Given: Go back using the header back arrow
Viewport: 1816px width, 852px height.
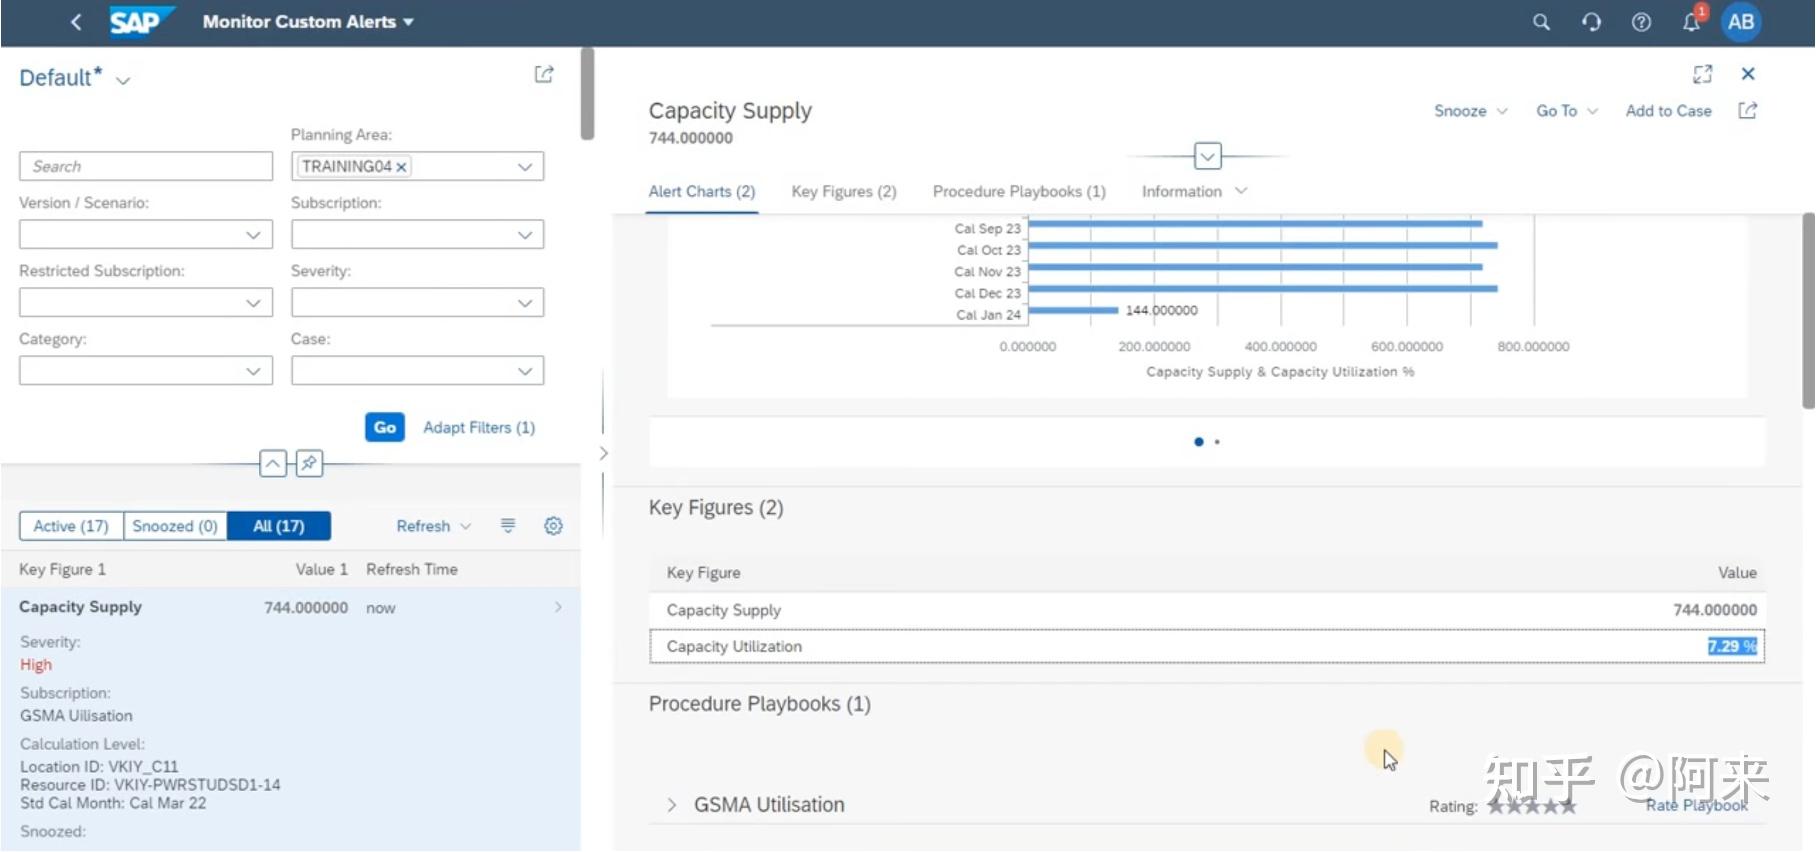Looking at the screenshot, I should (x=76, y=22).
